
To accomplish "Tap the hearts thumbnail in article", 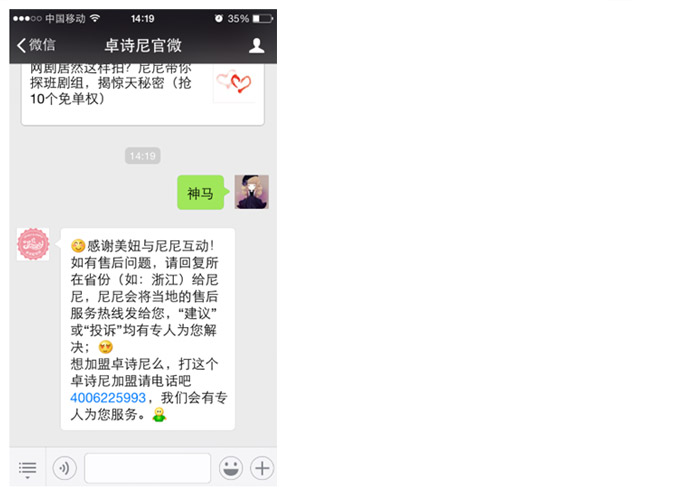I will (234, 83).
